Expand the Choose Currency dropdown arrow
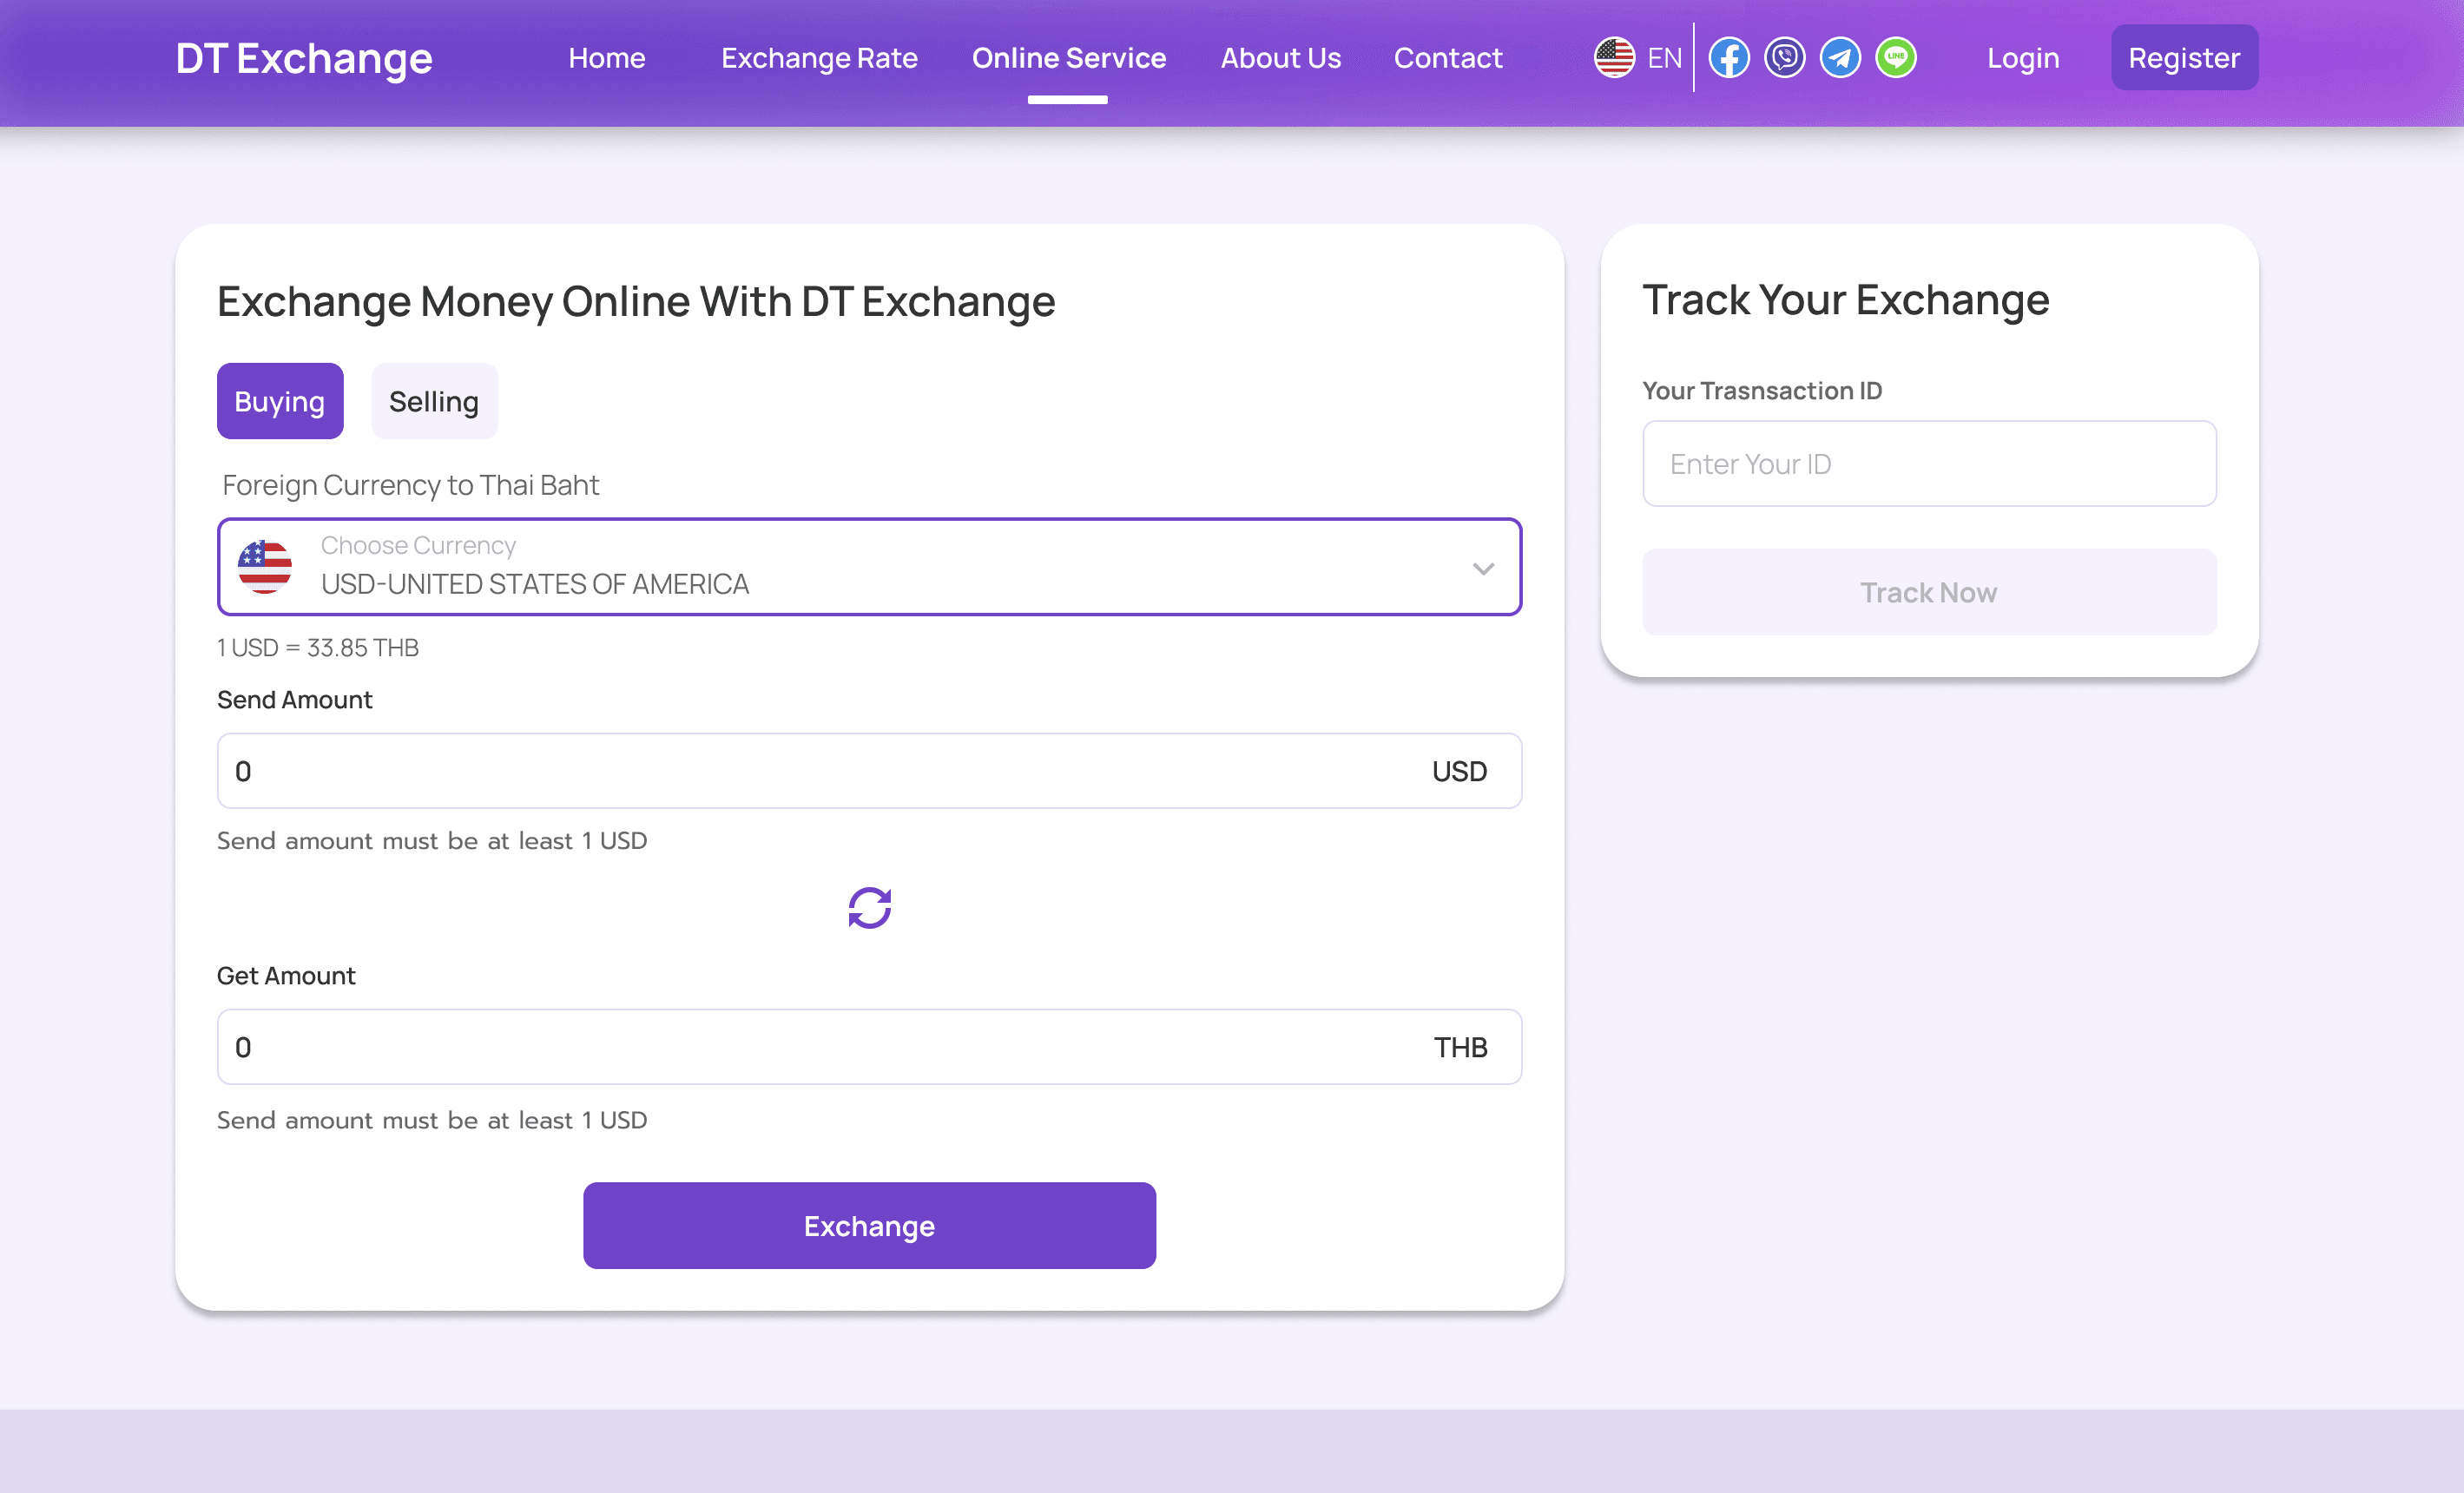Image resolution: width=2464 pixels, height=1493 pixels. point(1483,568)
